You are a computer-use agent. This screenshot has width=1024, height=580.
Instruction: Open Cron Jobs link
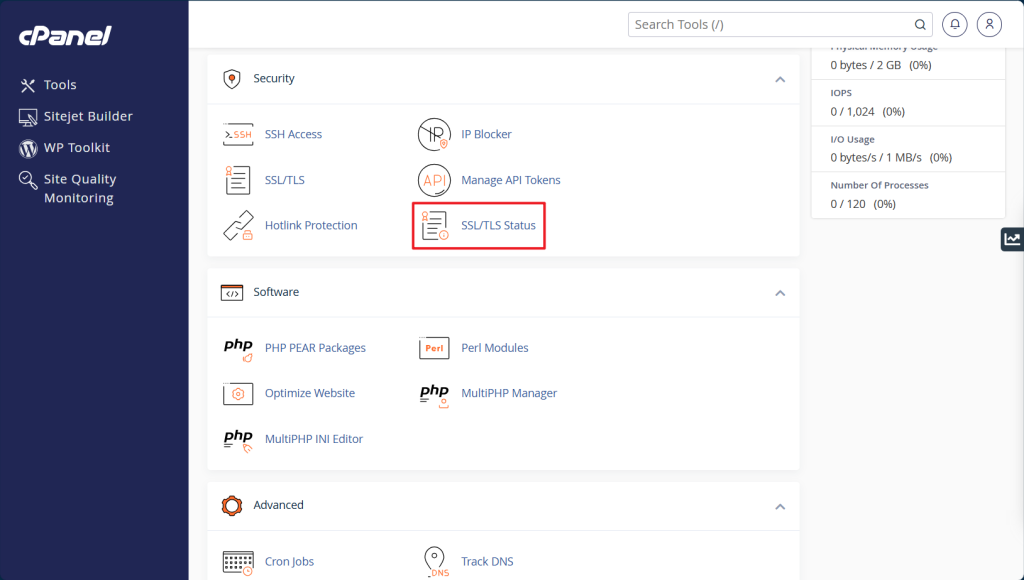pyautogui.click(x=289, y=562)
